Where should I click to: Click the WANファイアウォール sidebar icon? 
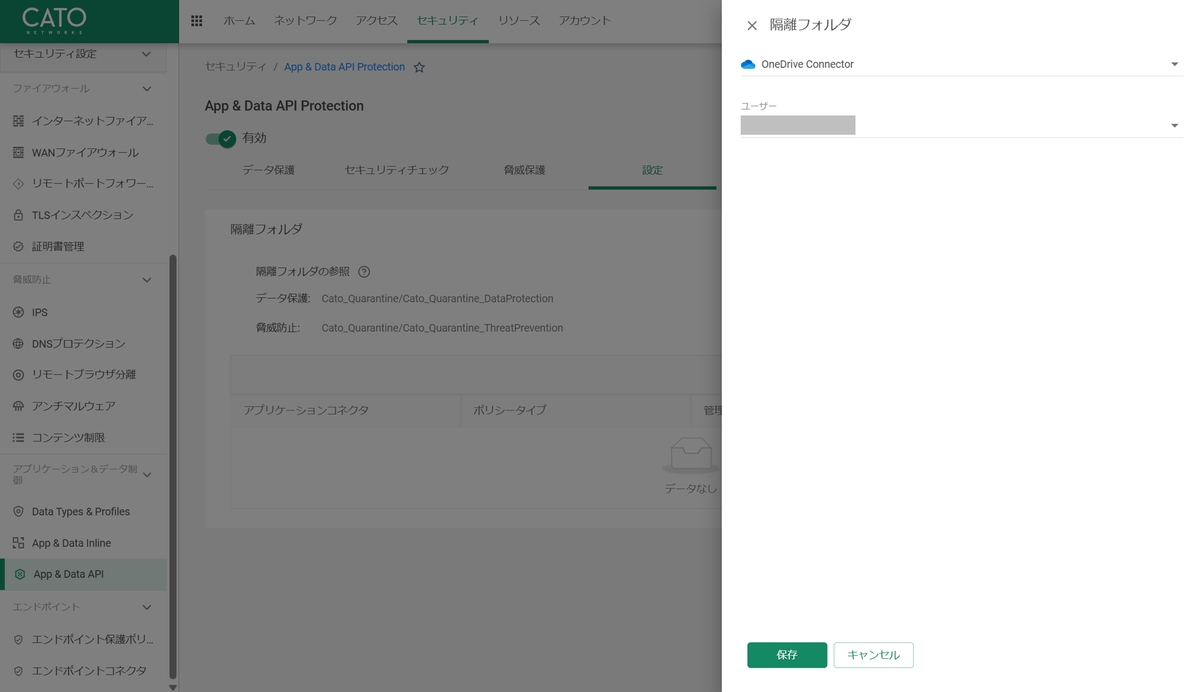click(x=18, y=153)
